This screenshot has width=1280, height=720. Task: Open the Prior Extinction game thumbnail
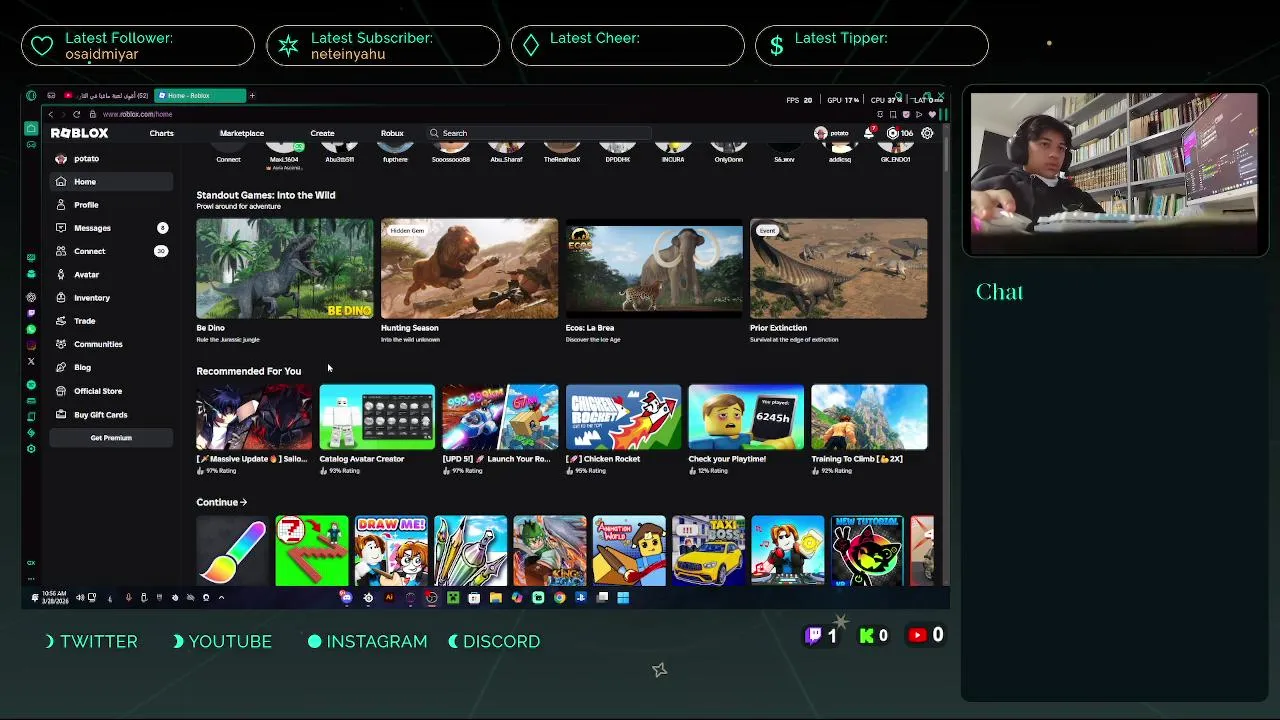[838, 269]
